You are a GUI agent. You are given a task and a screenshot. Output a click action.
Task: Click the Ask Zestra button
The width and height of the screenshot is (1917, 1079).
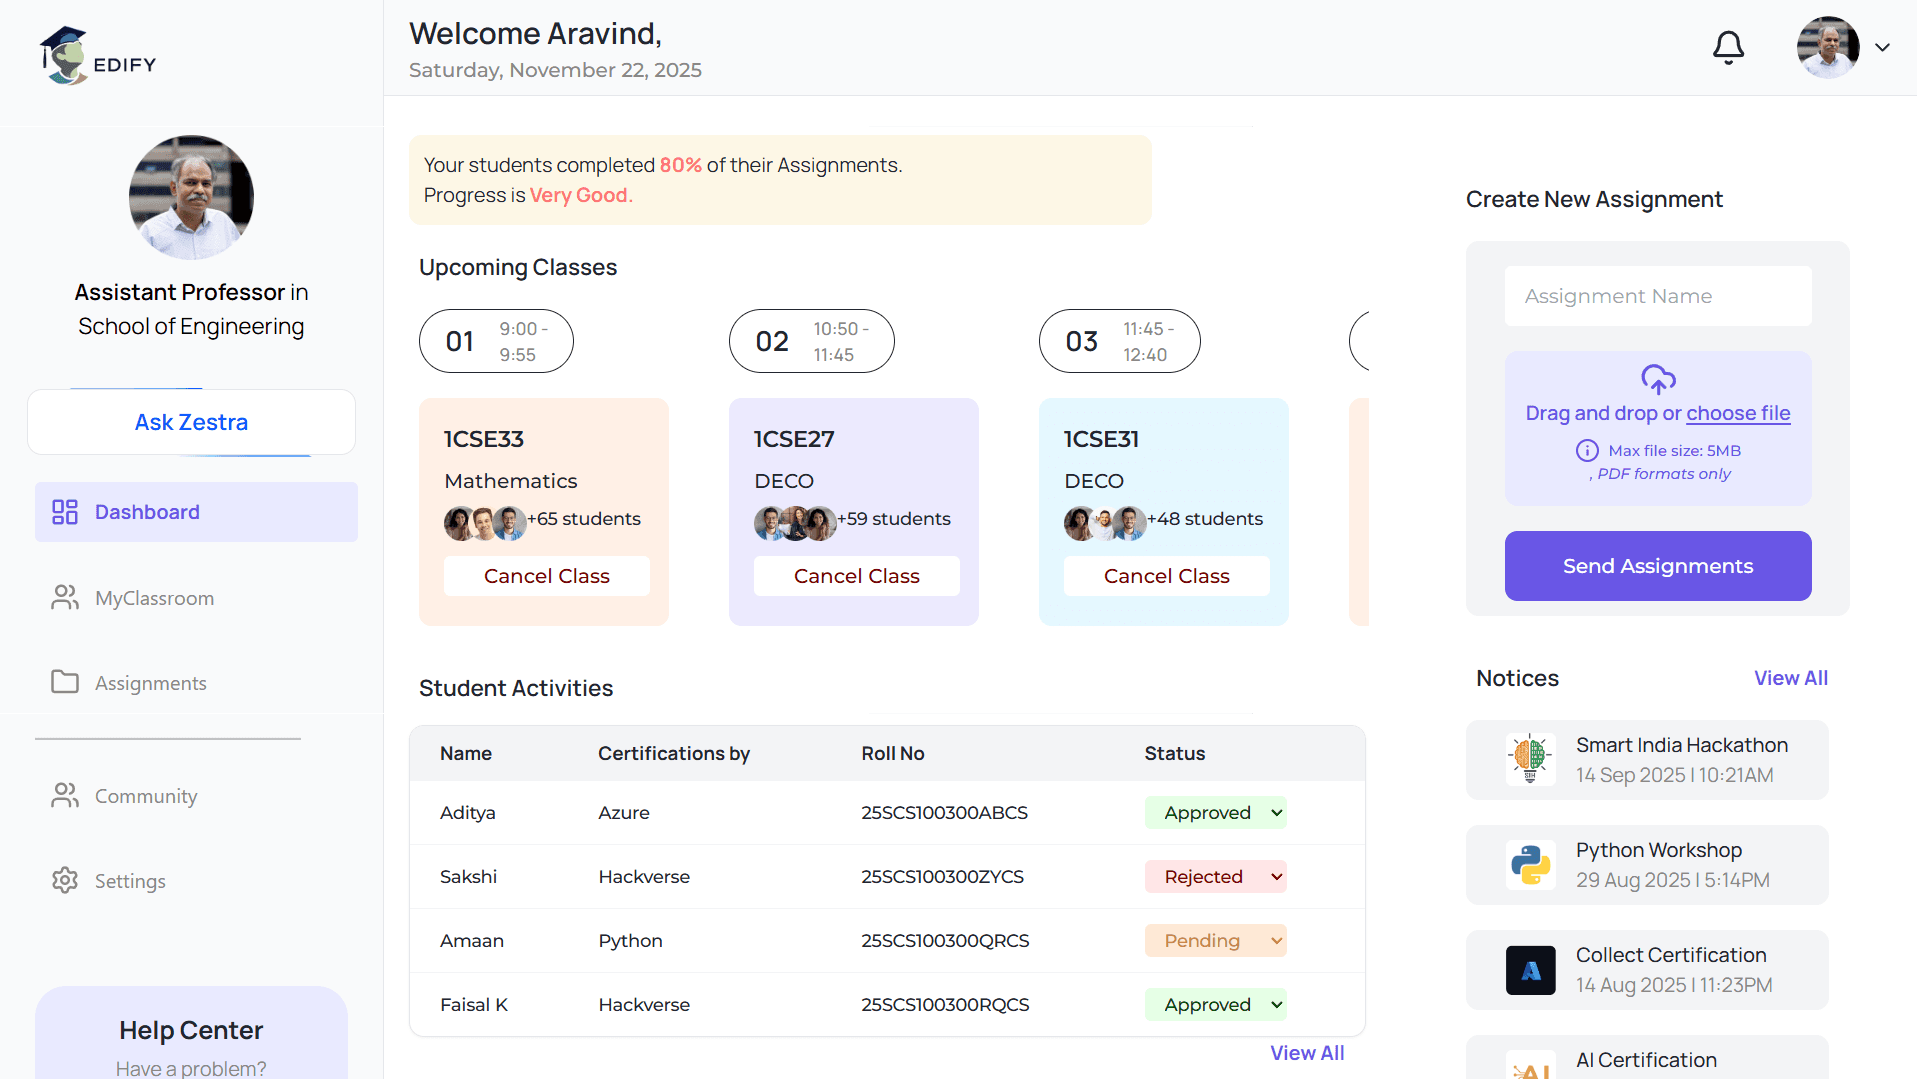tap(191, 422)
